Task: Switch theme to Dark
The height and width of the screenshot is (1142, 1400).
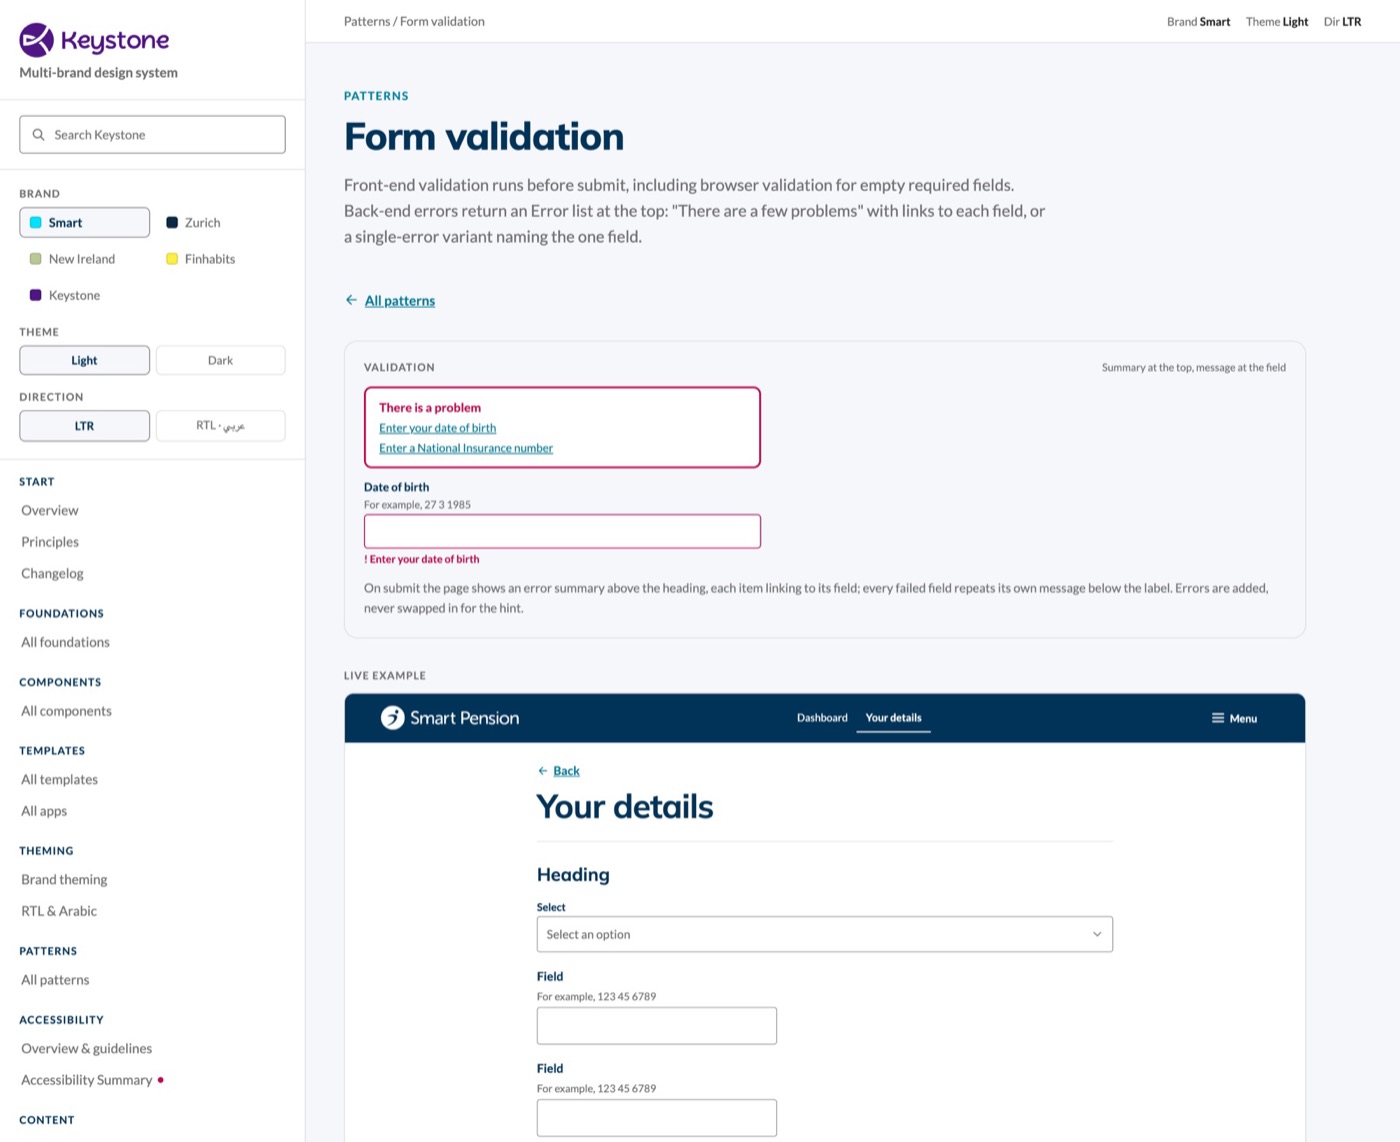Action: click(x=220, y=360)
